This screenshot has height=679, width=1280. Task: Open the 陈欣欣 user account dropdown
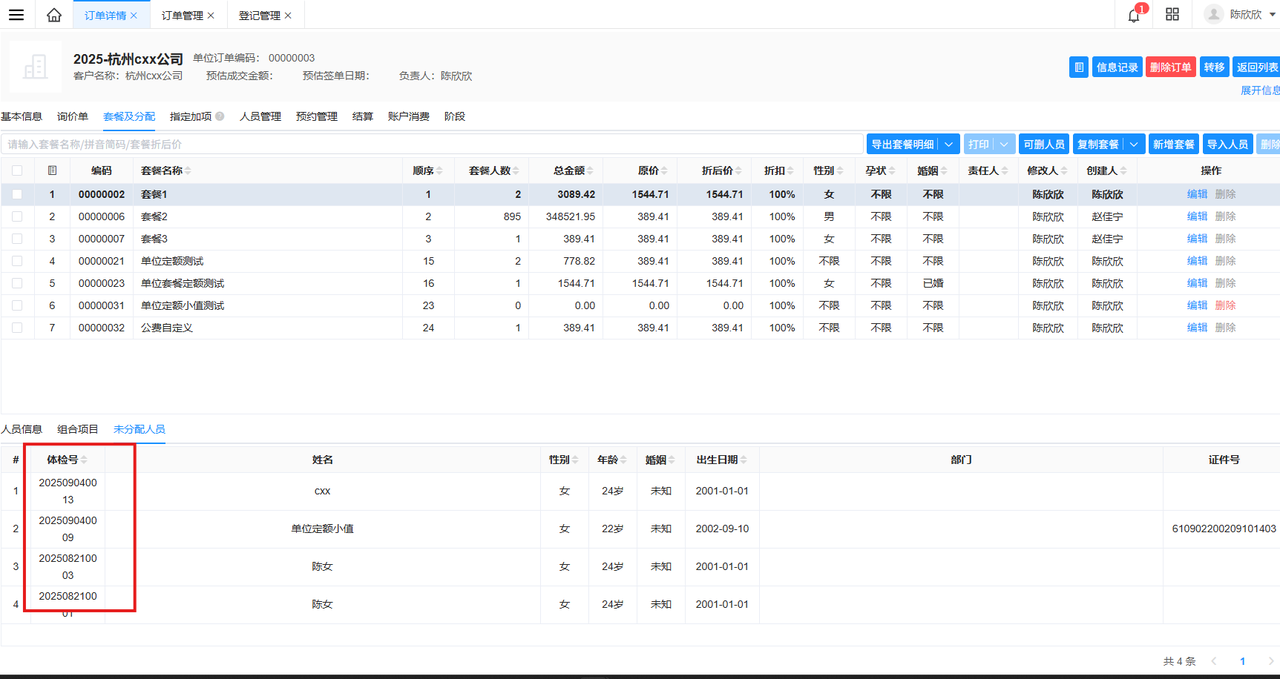(x=1240, y=15)
